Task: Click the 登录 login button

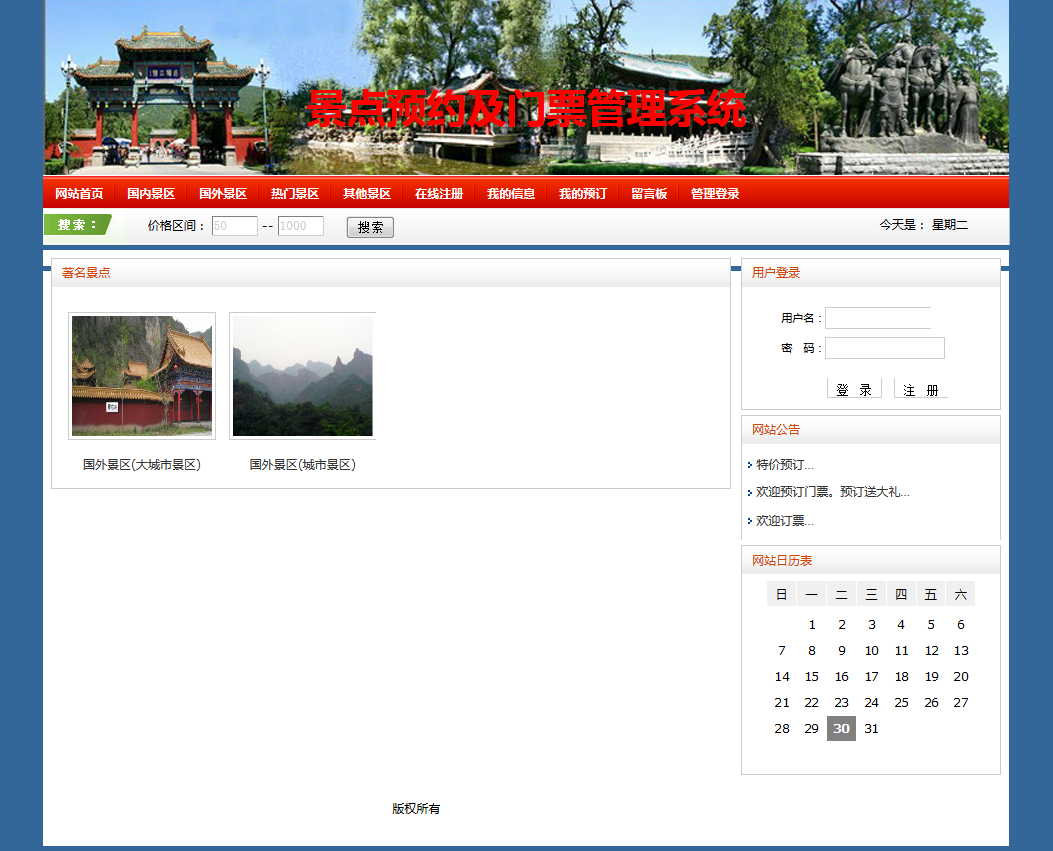Action: [x=854, y=389]
